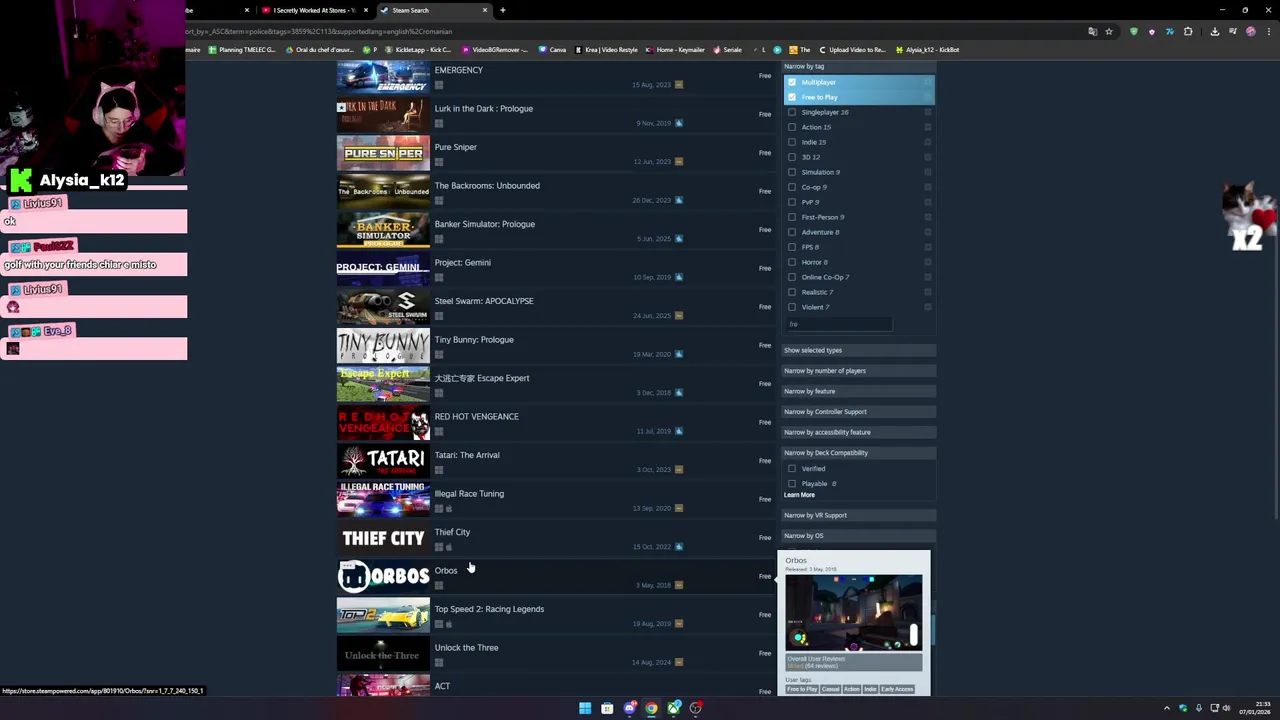Check the Co-op tag filter
1280x720 pixels.
tap(792, 187)
